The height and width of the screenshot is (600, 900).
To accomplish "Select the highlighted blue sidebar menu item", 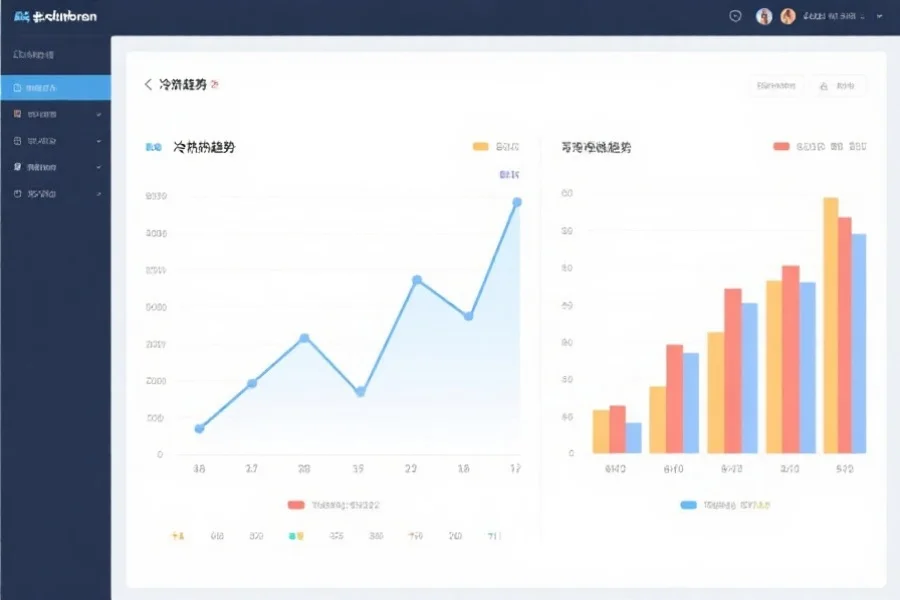I will [55, 88].
